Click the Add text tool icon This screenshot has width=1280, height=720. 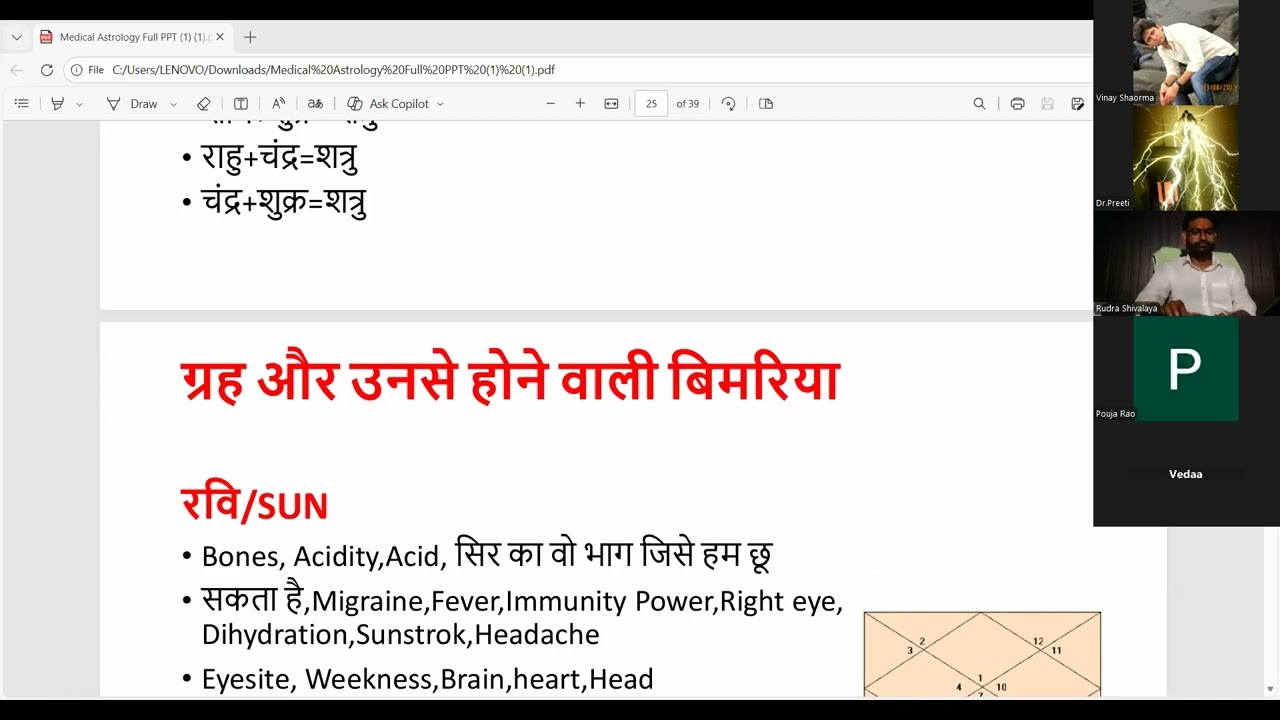tap(241, 104)
